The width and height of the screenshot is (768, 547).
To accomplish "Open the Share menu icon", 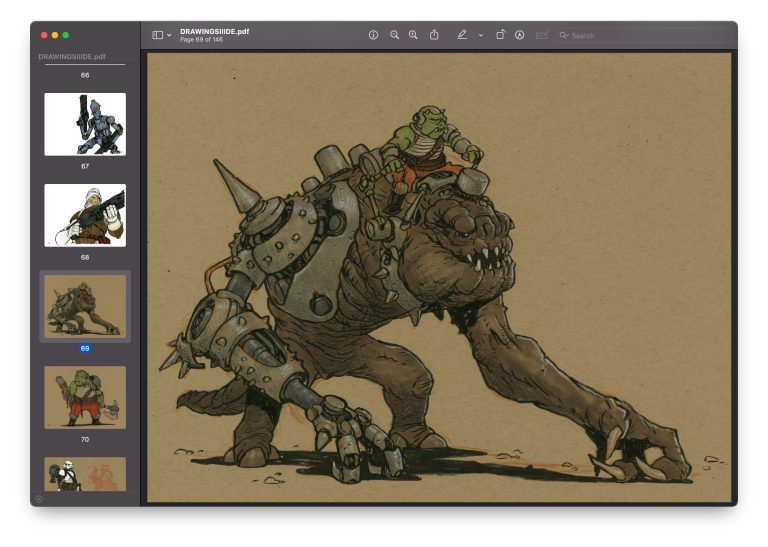I will pyautogui.click(x=434, y=34).
